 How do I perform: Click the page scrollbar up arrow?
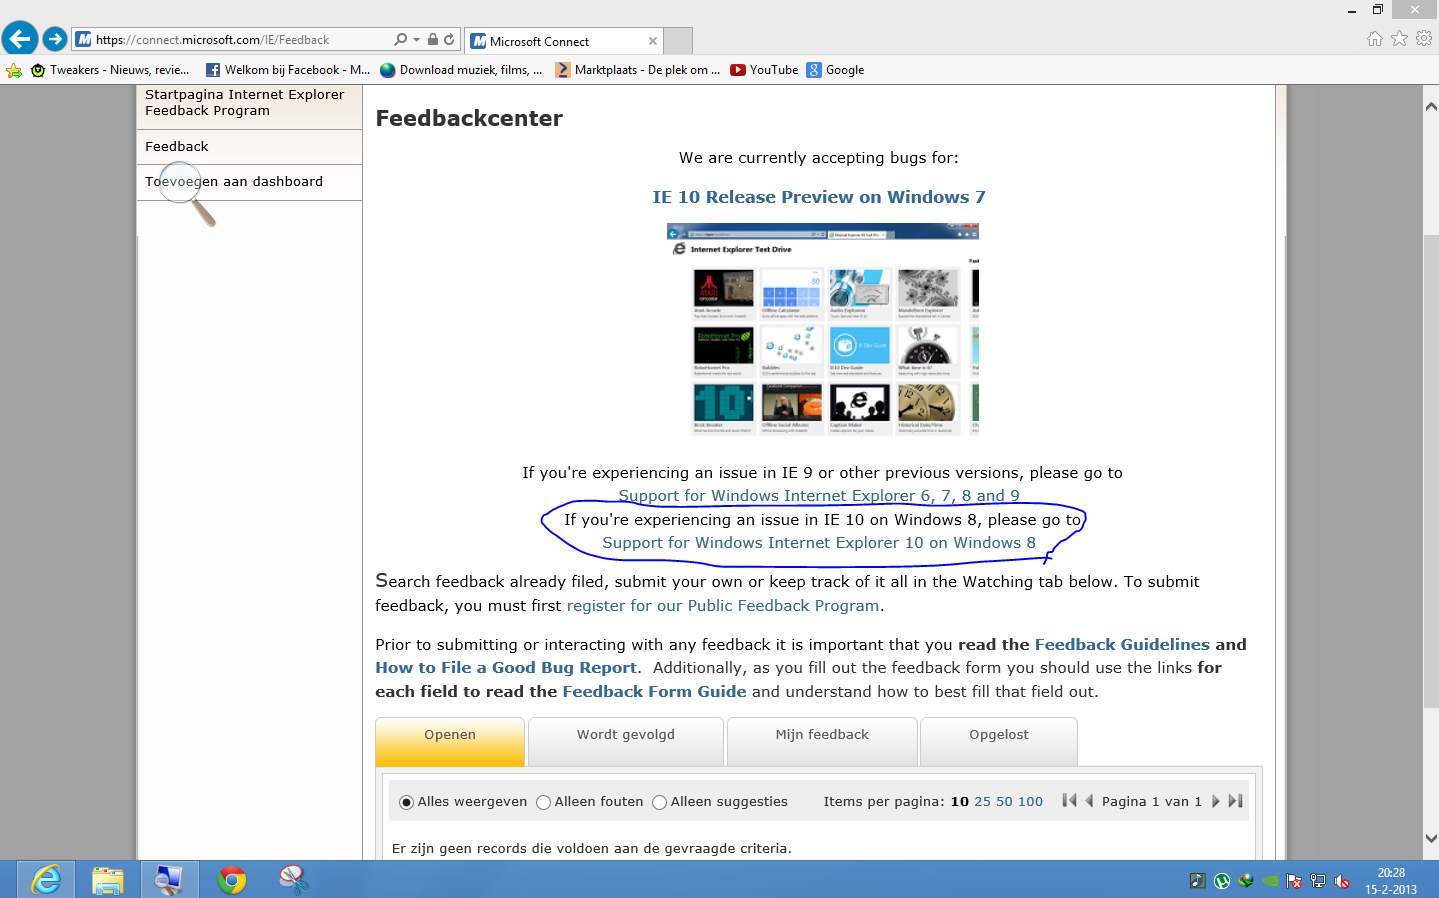pos(1431,106)
